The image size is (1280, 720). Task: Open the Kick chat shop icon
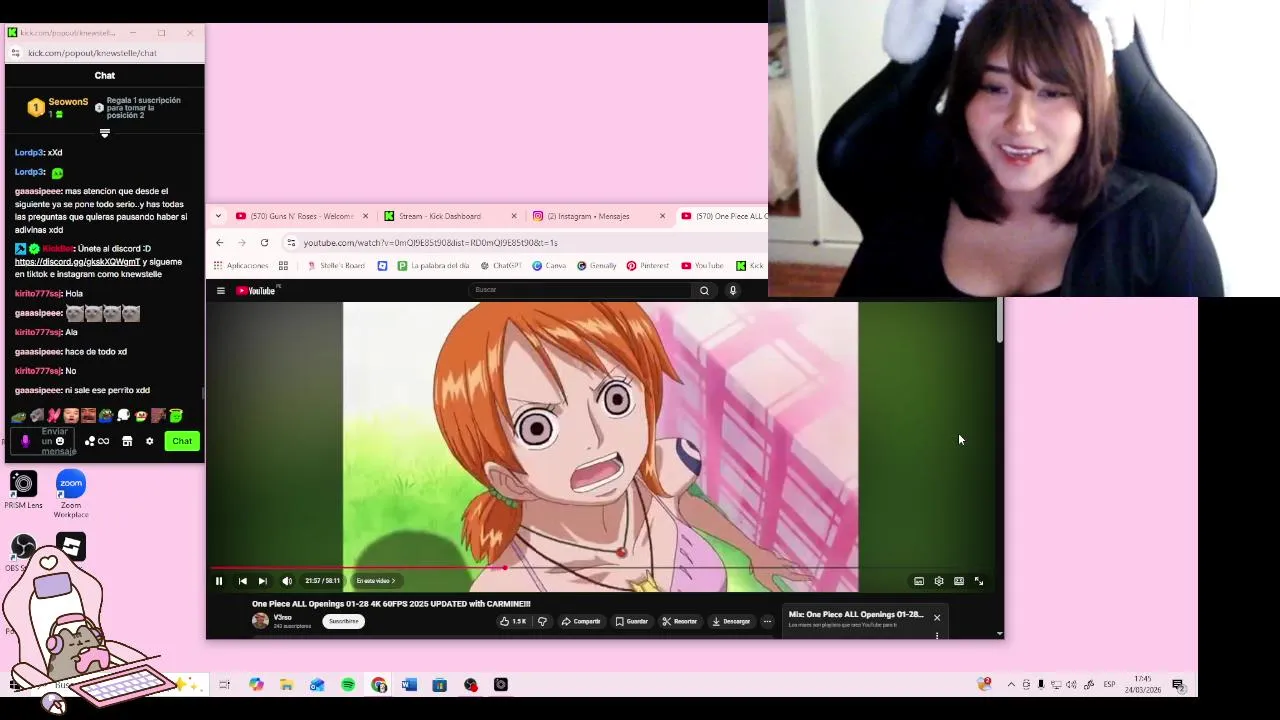(x=127, y=441)
